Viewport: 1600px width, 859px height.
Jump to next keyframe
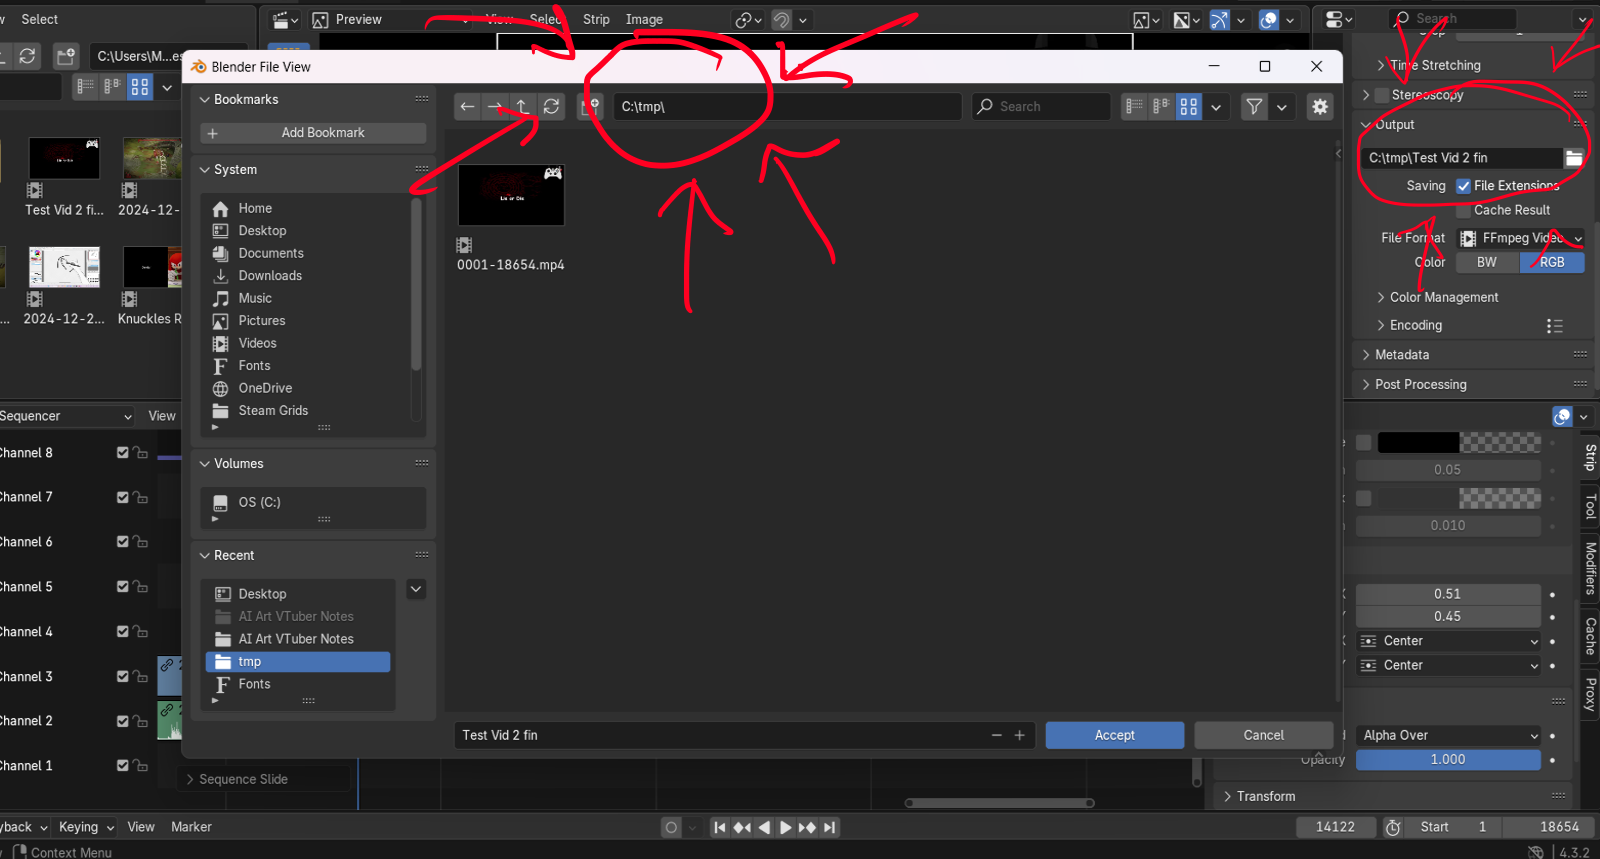pyautogui.click(x=808, y=827)
